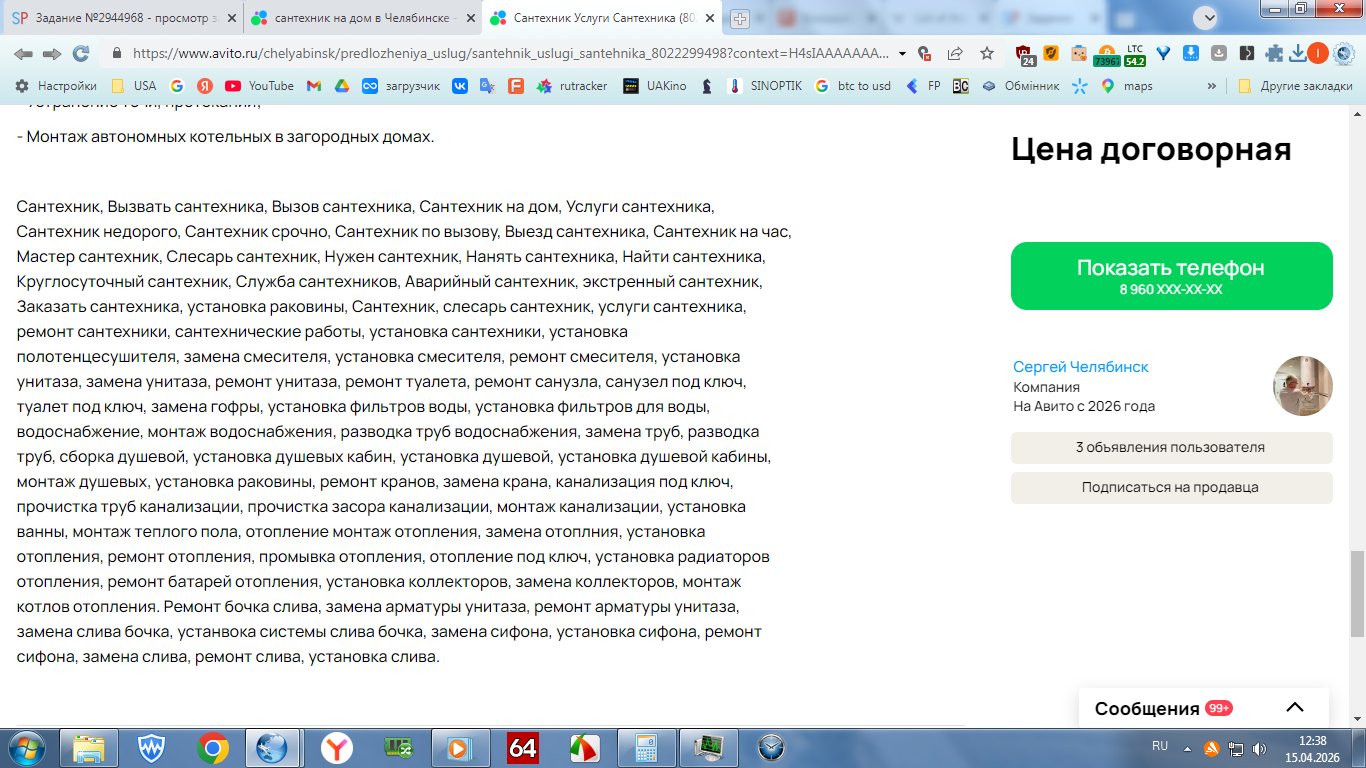Expand the Сообщения chat panel
1366x768 pixels.
point(1295,708)
